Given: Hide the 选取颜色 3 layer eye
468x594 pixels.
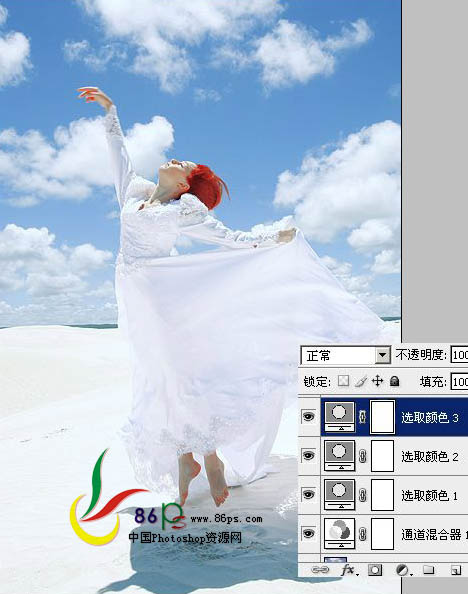Looking at the screenshot, I should 308,417.
